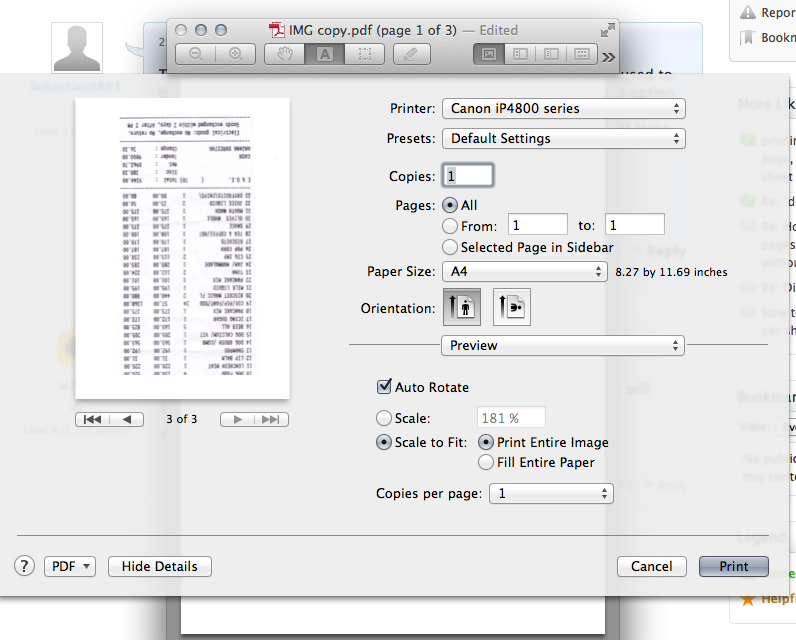
Task: Toggle the Auto Rotate checkbox
Action: pyautogui.click(x=384, y=387)
